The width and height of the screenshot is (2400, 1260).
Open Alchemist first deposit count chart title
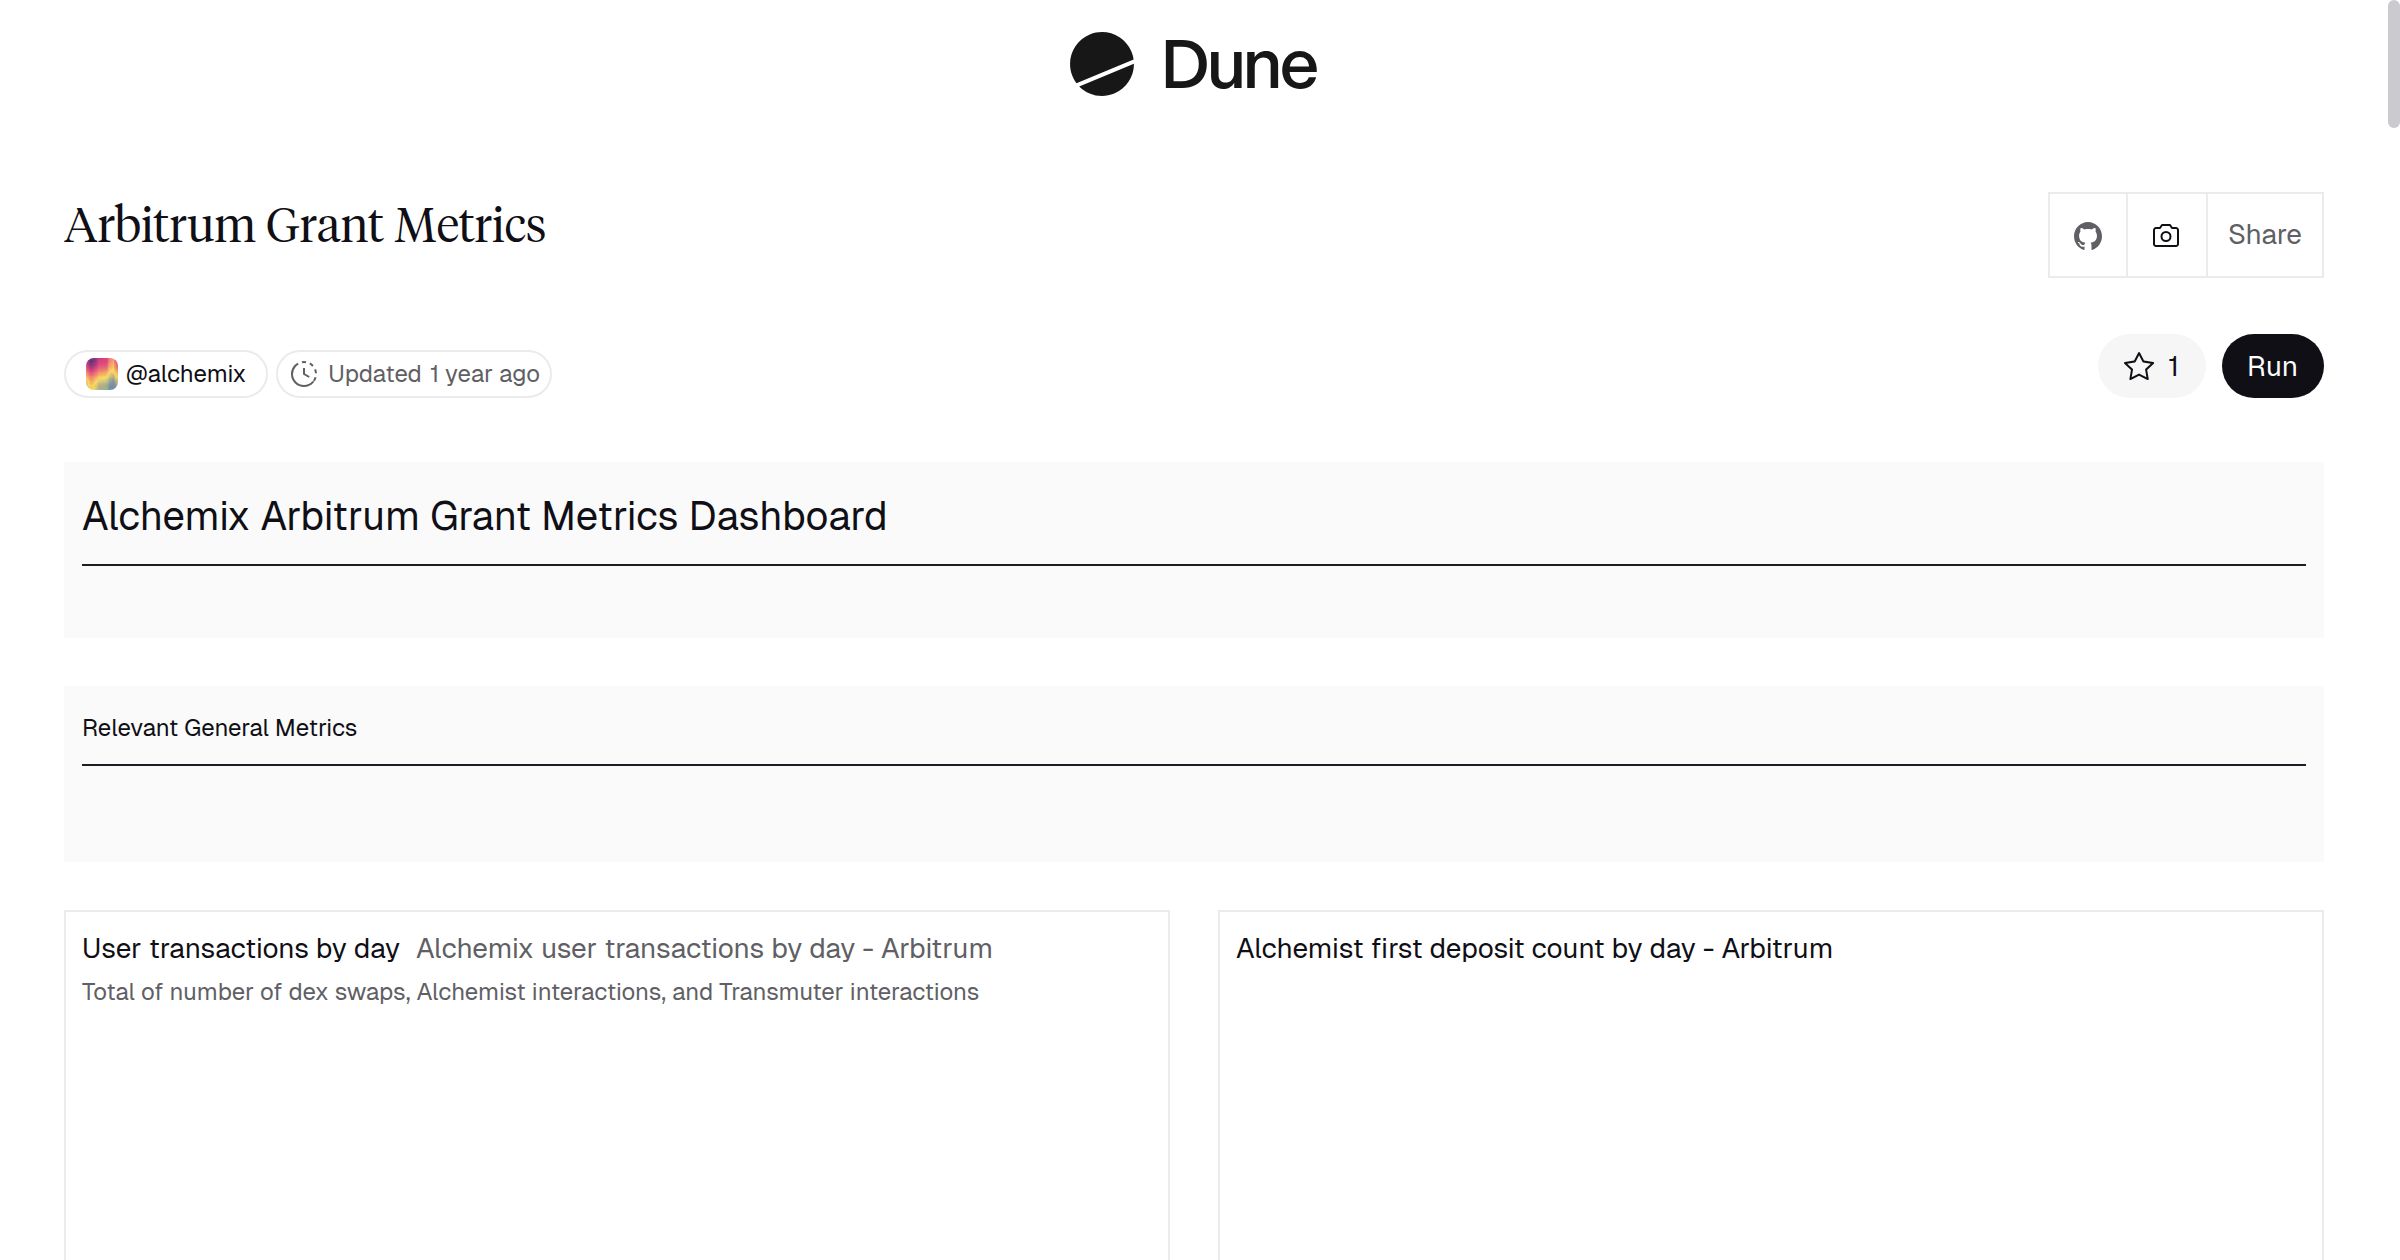click(x=1533, y=948)
